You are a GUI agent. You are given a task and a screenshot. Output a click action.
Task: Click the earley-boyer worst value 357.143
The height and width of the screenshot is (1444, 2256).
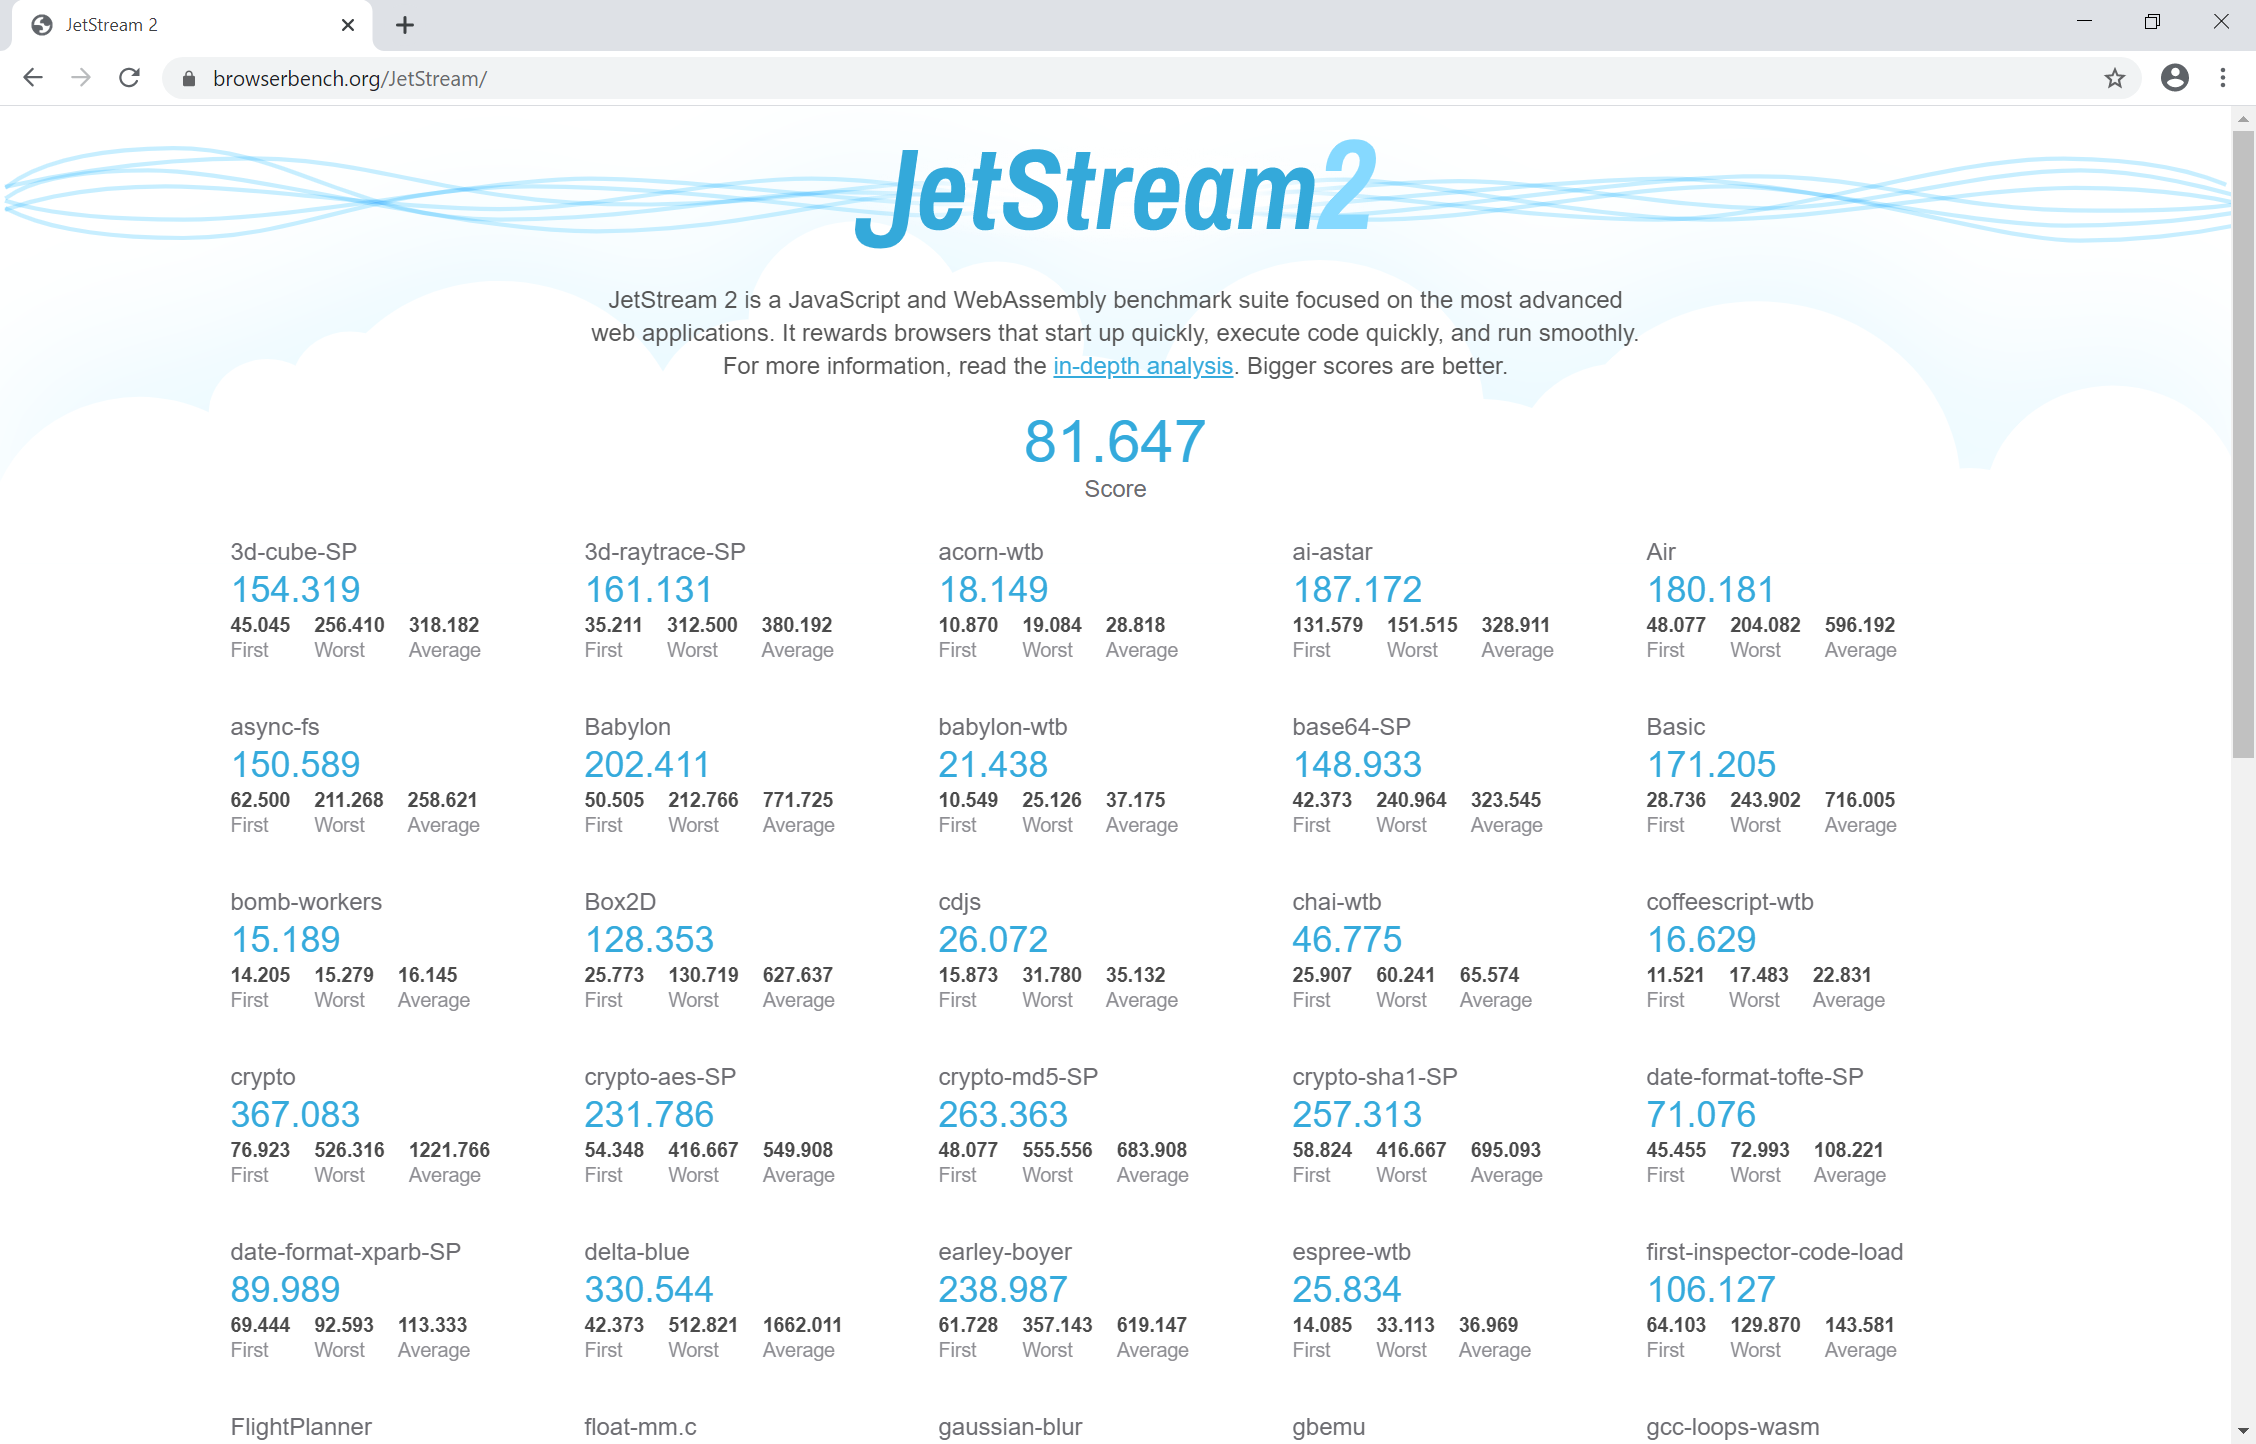[x=1057, y=1325]
